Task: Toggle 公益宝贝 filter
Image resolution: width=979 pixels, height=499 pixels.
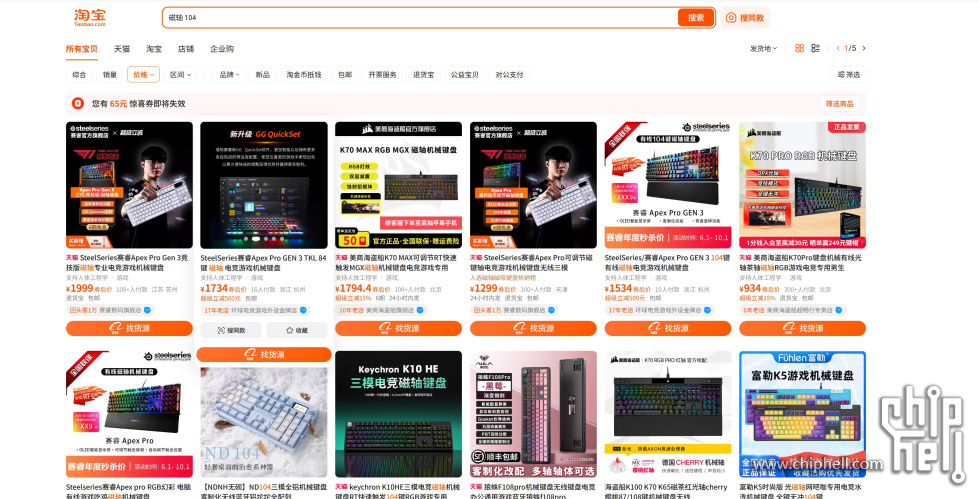Action: (x=465, y=74)
